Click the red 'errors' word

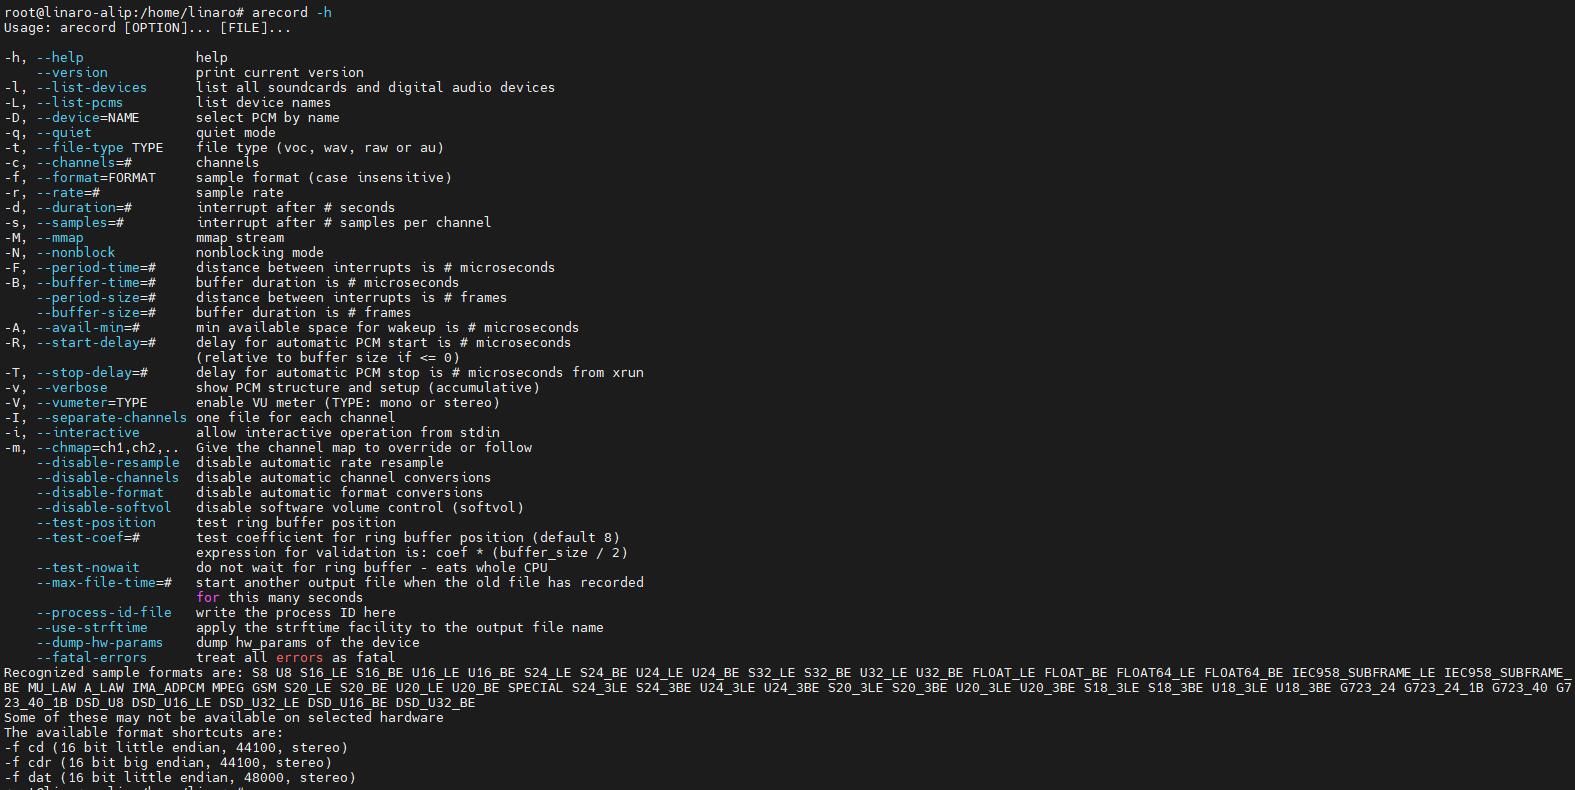299,658
